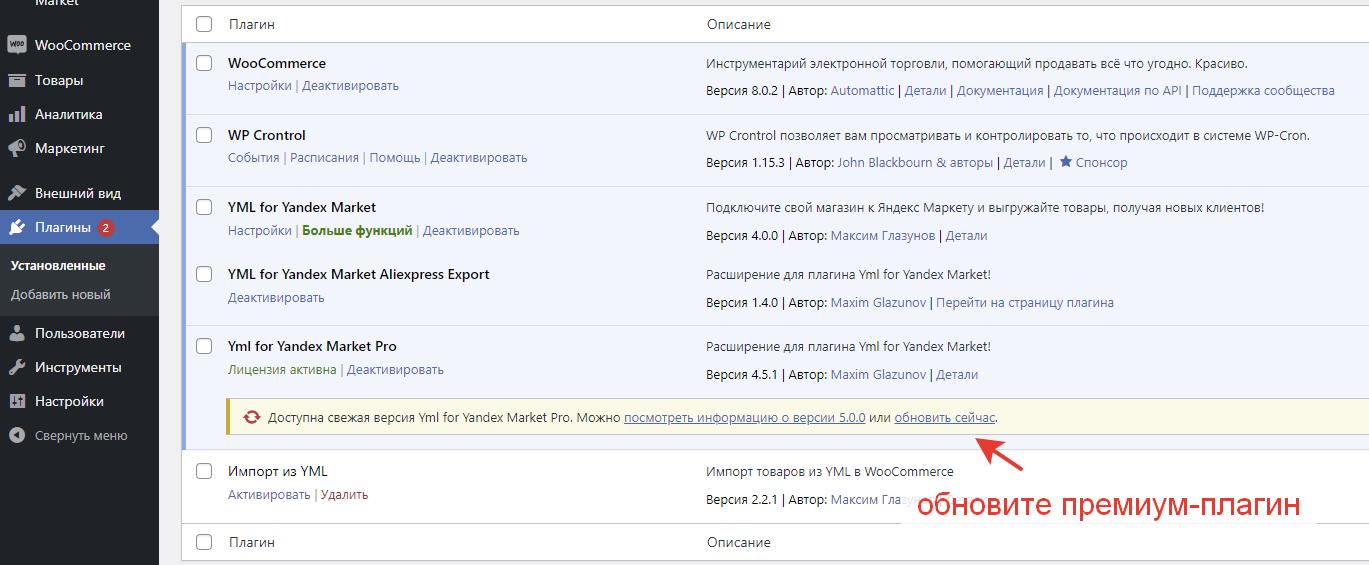Open WP Crontrol Спонсор star link

click(x=1093, y=162)
